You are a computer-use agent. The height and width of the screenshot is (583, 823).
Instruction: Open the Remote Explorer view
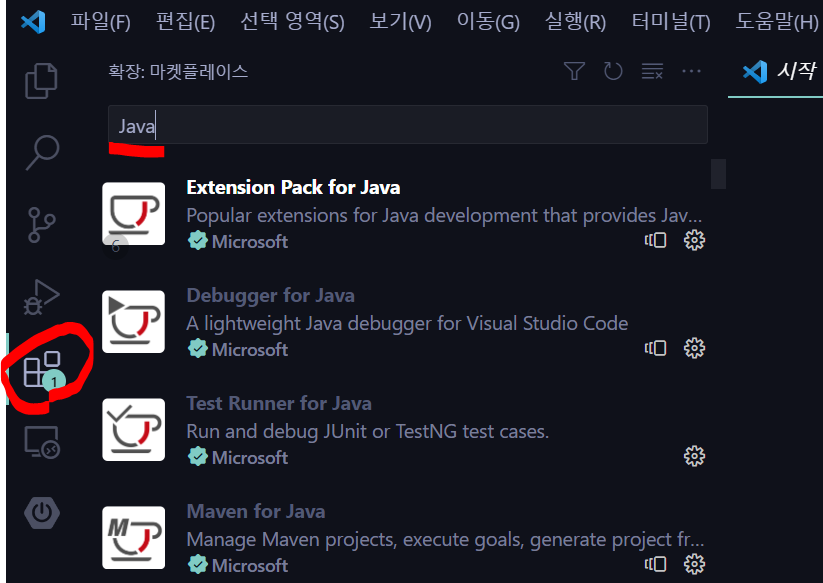point(41,442)
